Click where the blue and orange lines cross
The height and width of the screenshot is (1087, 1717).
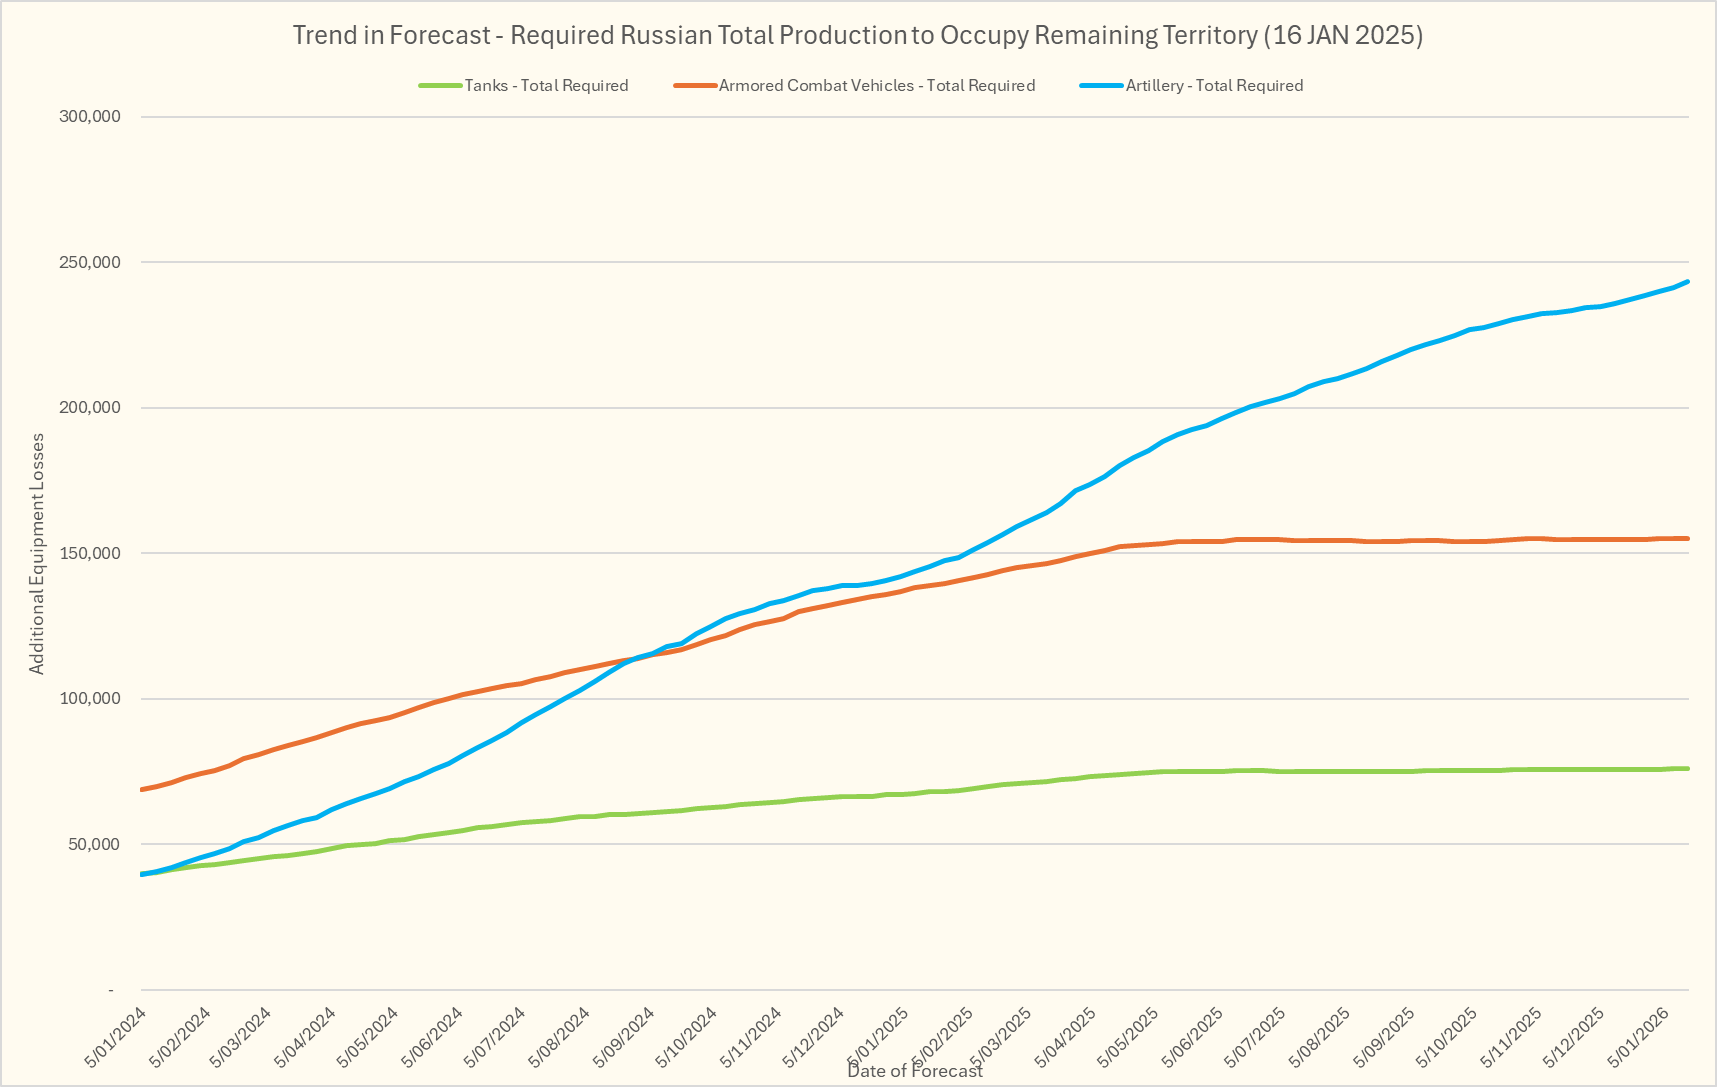pos(643,656)
